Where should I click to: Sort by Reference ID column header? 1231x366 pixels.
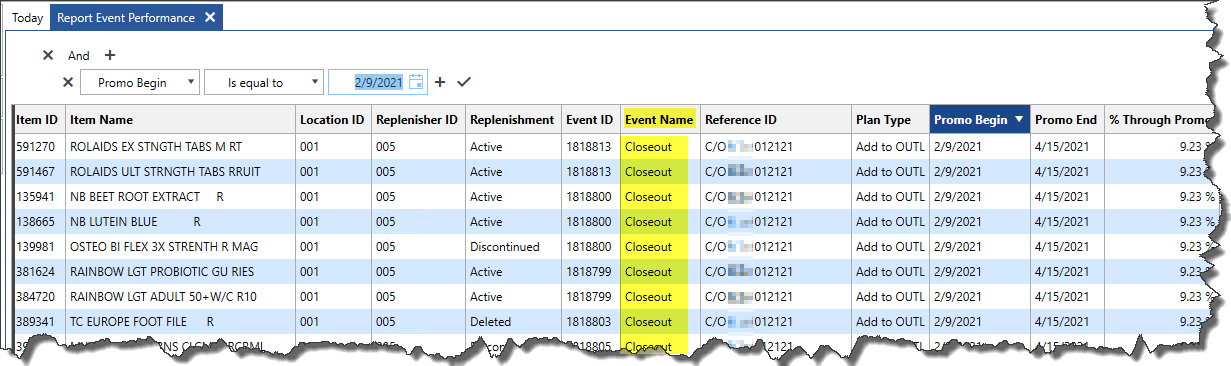coord(776,120)
